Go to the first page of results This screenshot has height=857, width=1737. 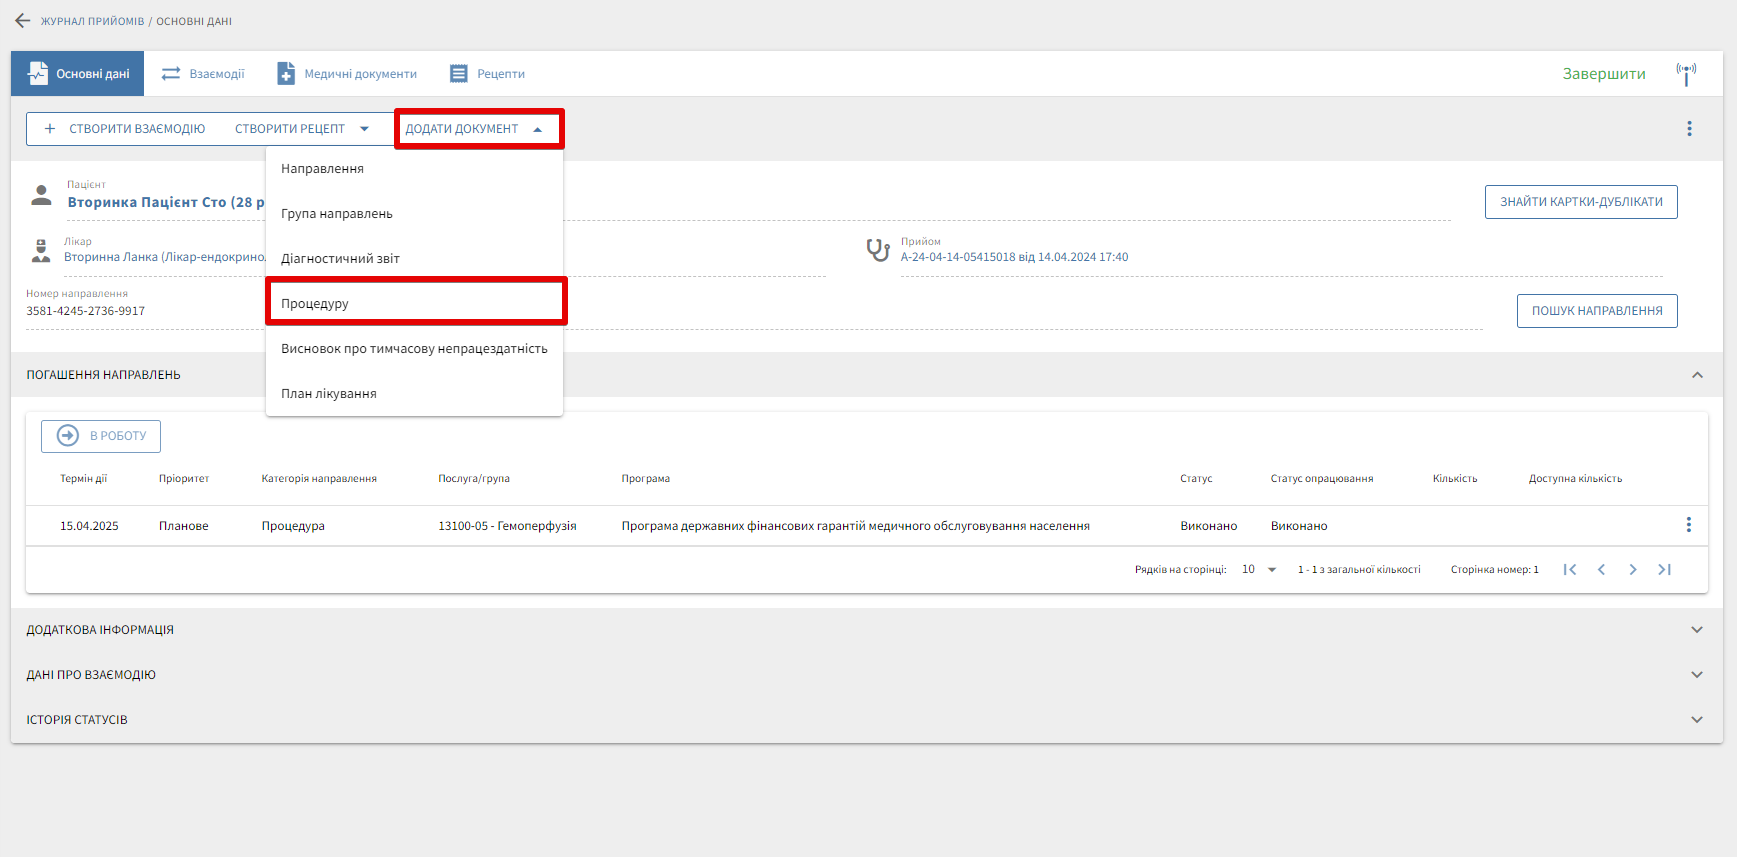[x=1570, y=570]
